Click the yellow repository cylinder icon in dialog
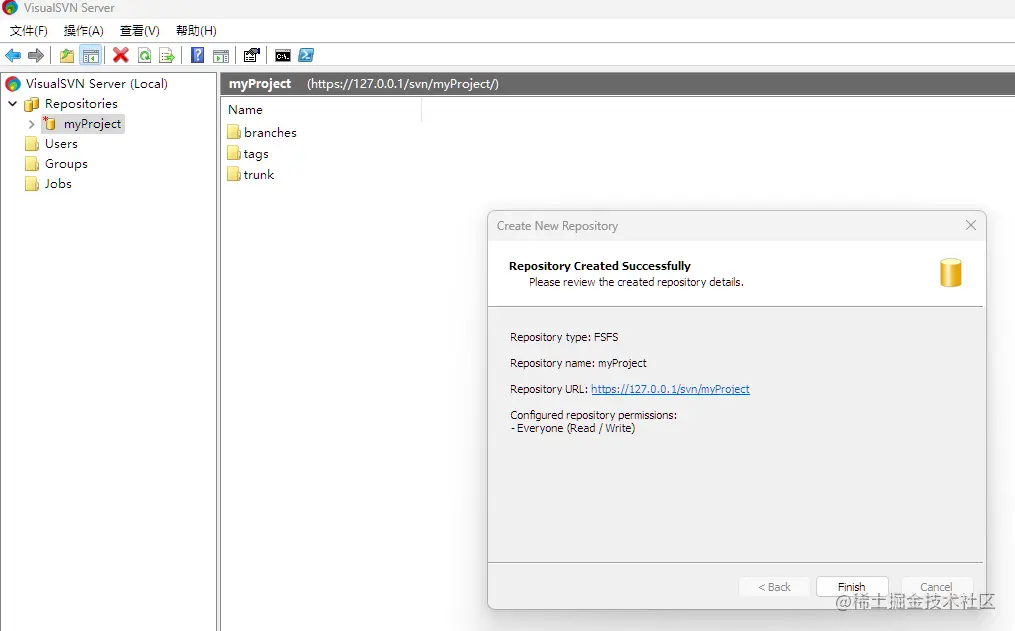 pyautogui.click(x=950, y=272)
